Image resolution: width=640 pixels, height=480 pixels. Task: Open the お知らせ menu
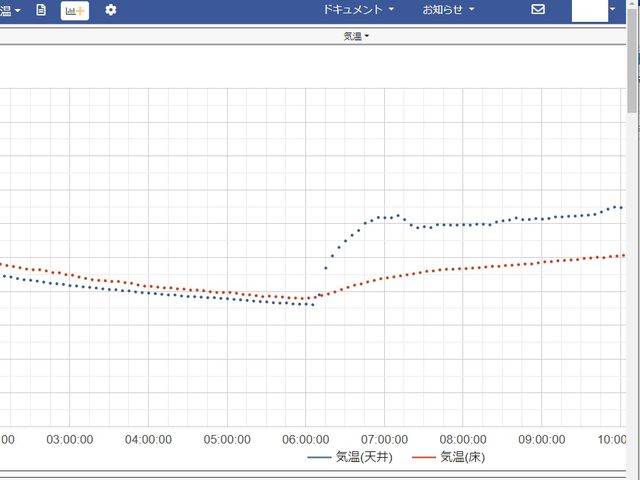click(447, 10)
